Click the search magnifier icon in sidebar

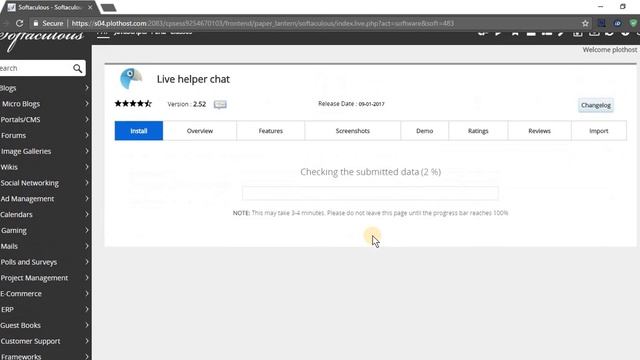point(78,69)
